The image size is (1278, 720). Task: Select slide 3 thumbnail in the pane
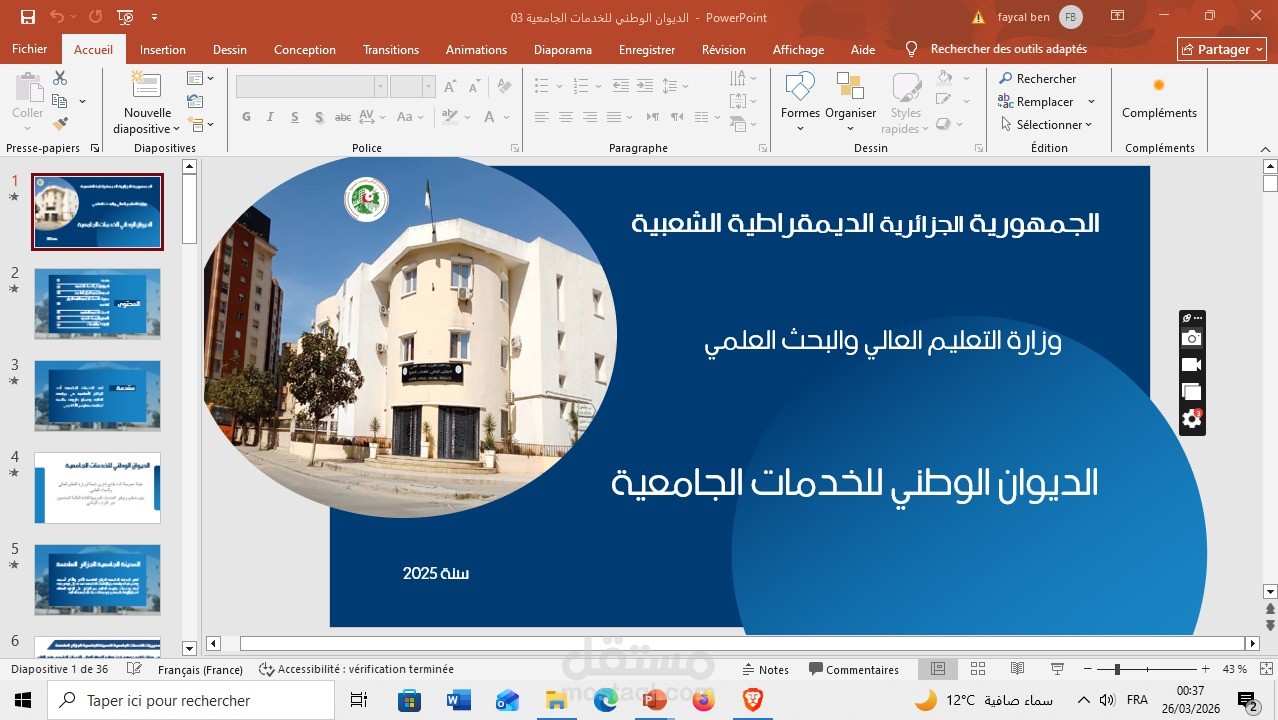[96, 395]
